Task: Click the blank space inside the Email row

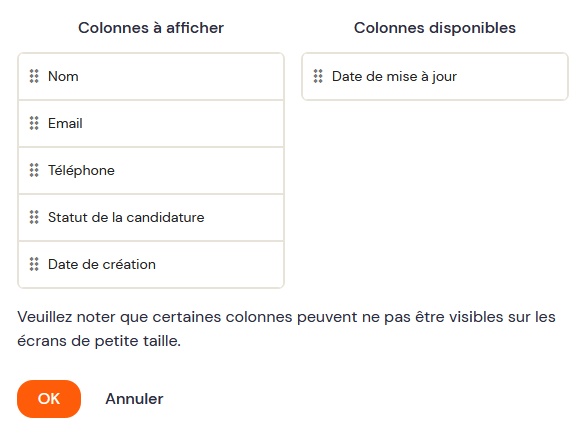Action: click(x=183, y=123)
